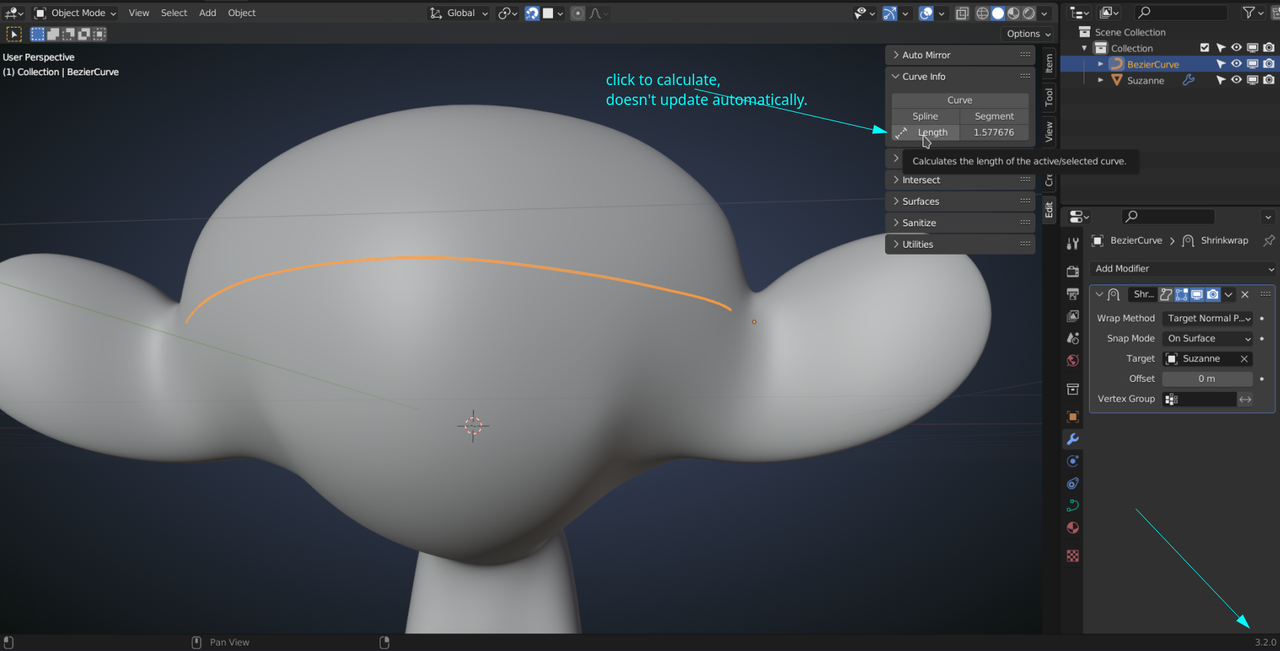Toggle Shrinkwrap show in render

pos(1212,294)
